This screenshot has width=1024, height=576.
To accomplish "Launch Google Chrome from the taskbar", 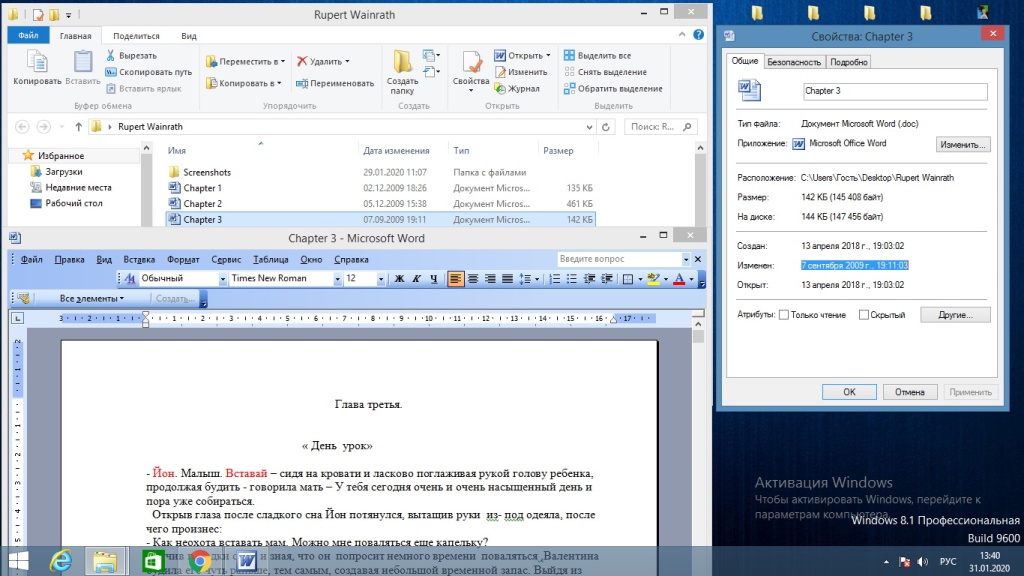I will [x=200, y=561].
